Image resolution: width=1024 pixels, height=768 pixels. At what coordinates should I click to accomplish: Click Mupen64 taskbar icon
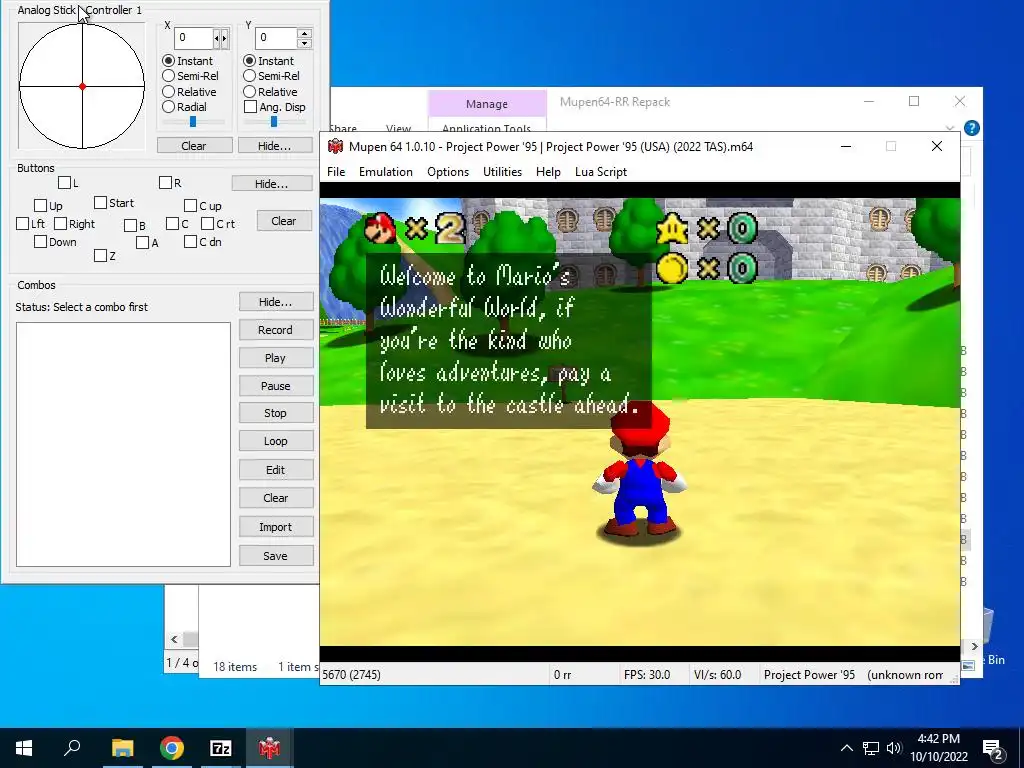pyautogui.click(x=269, y=748)
